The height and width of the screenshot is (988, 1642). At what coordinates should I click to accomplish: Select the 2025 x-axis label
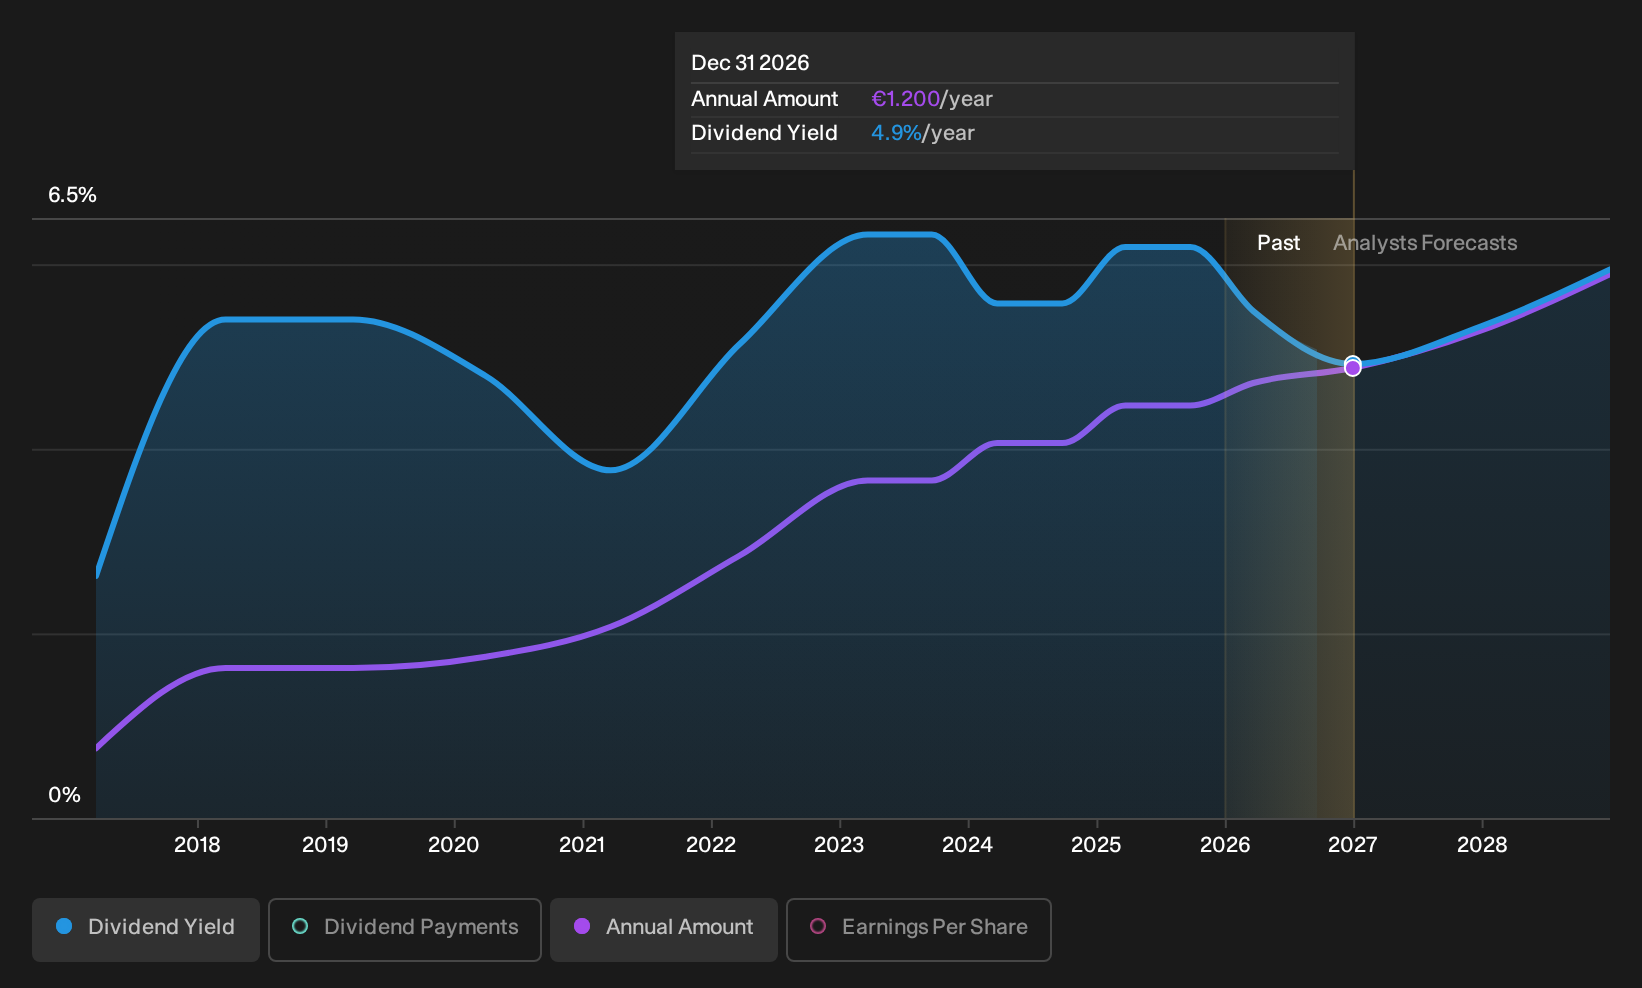click(x=1096, y=845)
